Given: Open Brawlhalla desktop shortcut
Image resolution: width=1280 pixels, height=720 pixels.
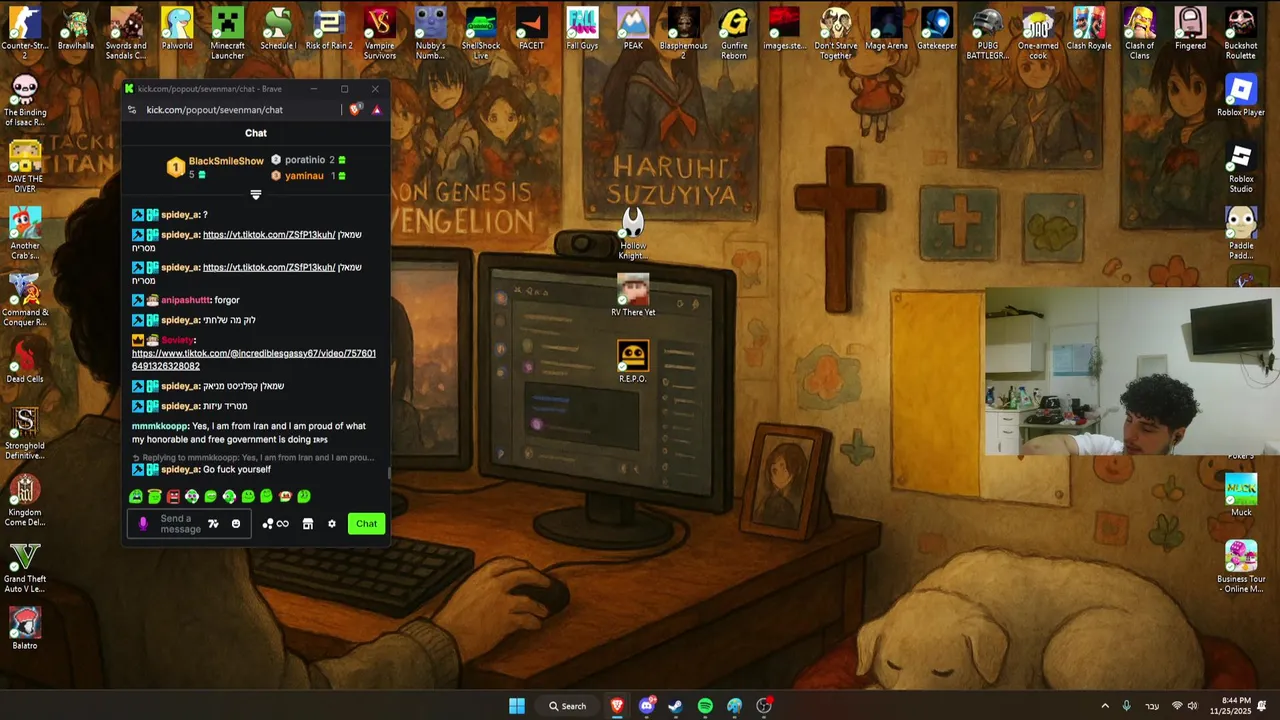Looking at the screenshot, I should (76, 30).
